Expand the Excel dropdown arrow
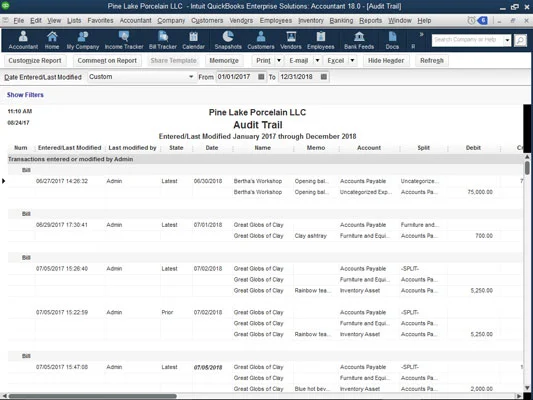 [x=353, y=60]
